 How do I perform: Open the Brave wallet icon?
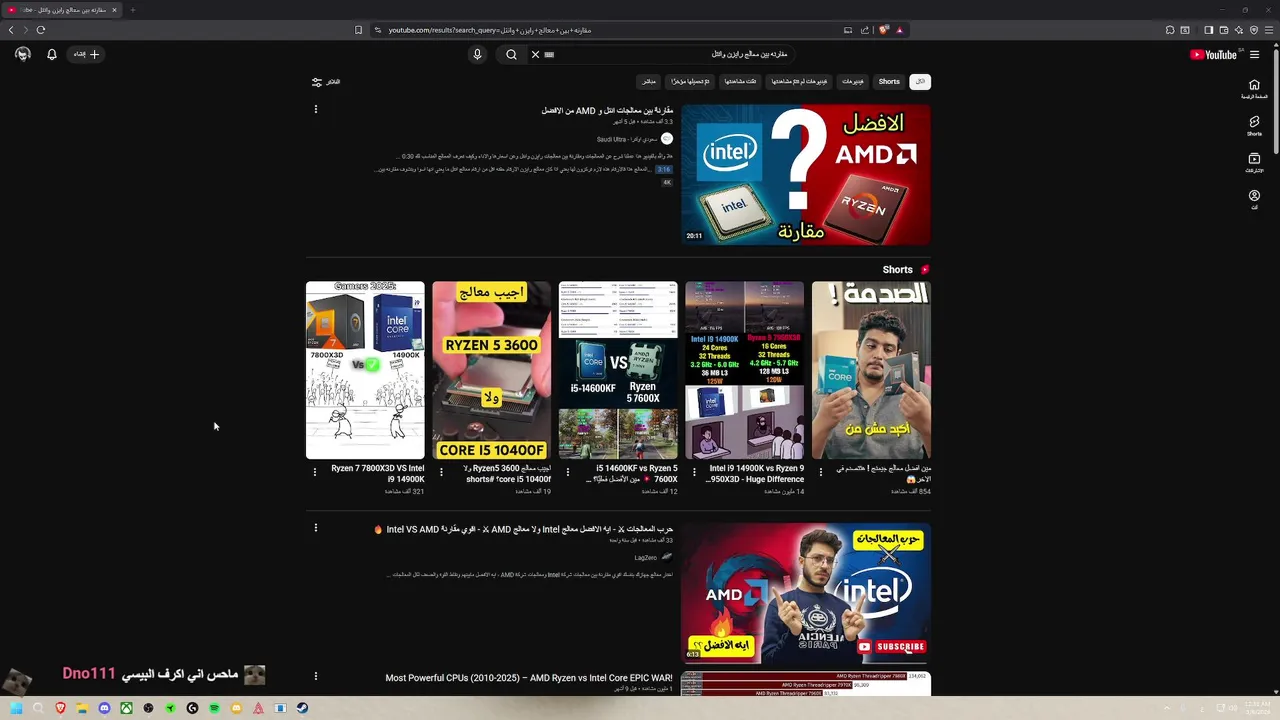coord(1223,30)
